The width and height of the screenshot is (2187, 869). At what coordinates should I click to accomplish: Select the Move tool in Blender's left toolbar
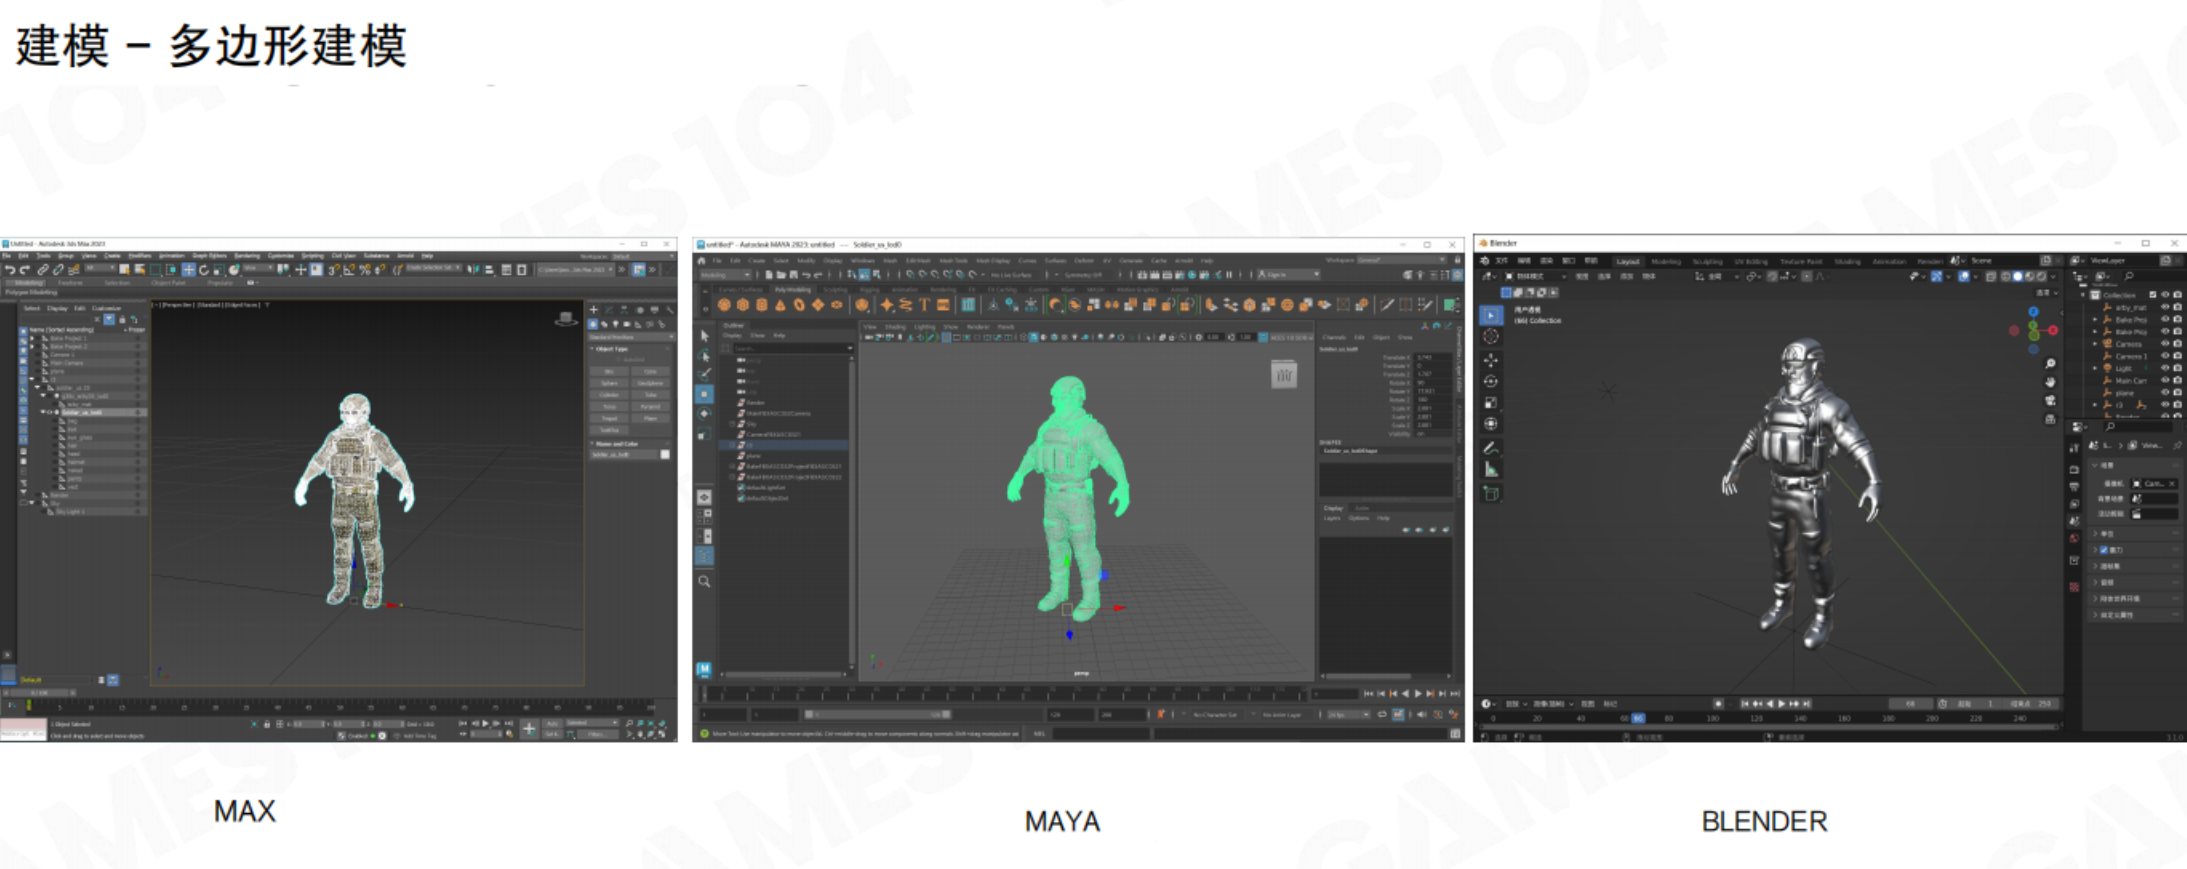(1491, 360)
